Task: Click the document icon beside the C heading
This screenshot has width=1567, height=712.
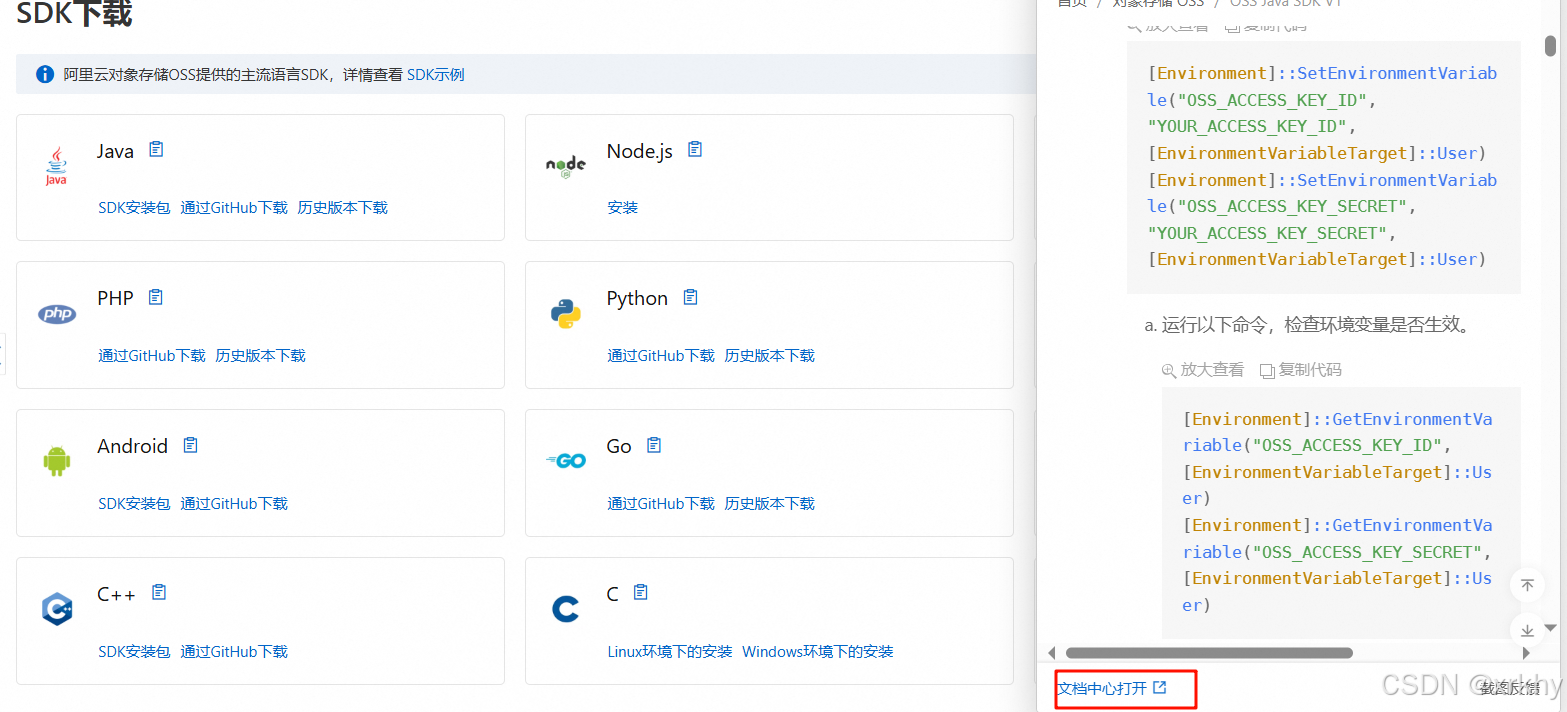Action: (x=641, y=592)
